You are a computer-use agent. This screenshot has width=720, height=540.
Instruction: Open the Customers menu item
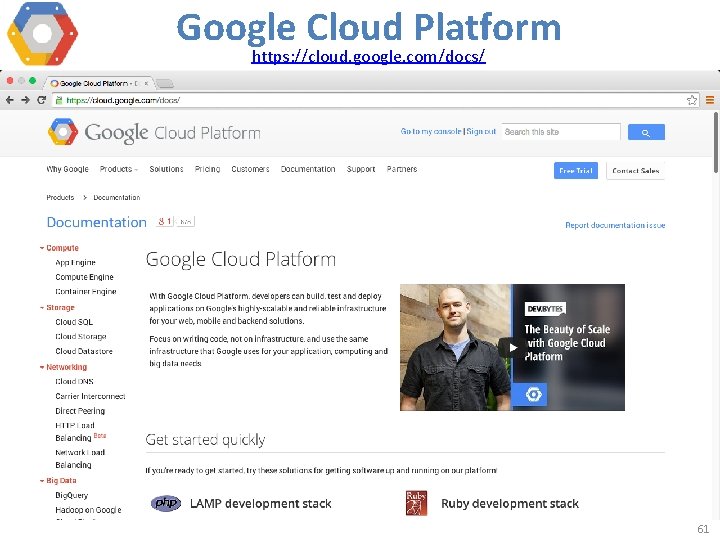point(250,169)
